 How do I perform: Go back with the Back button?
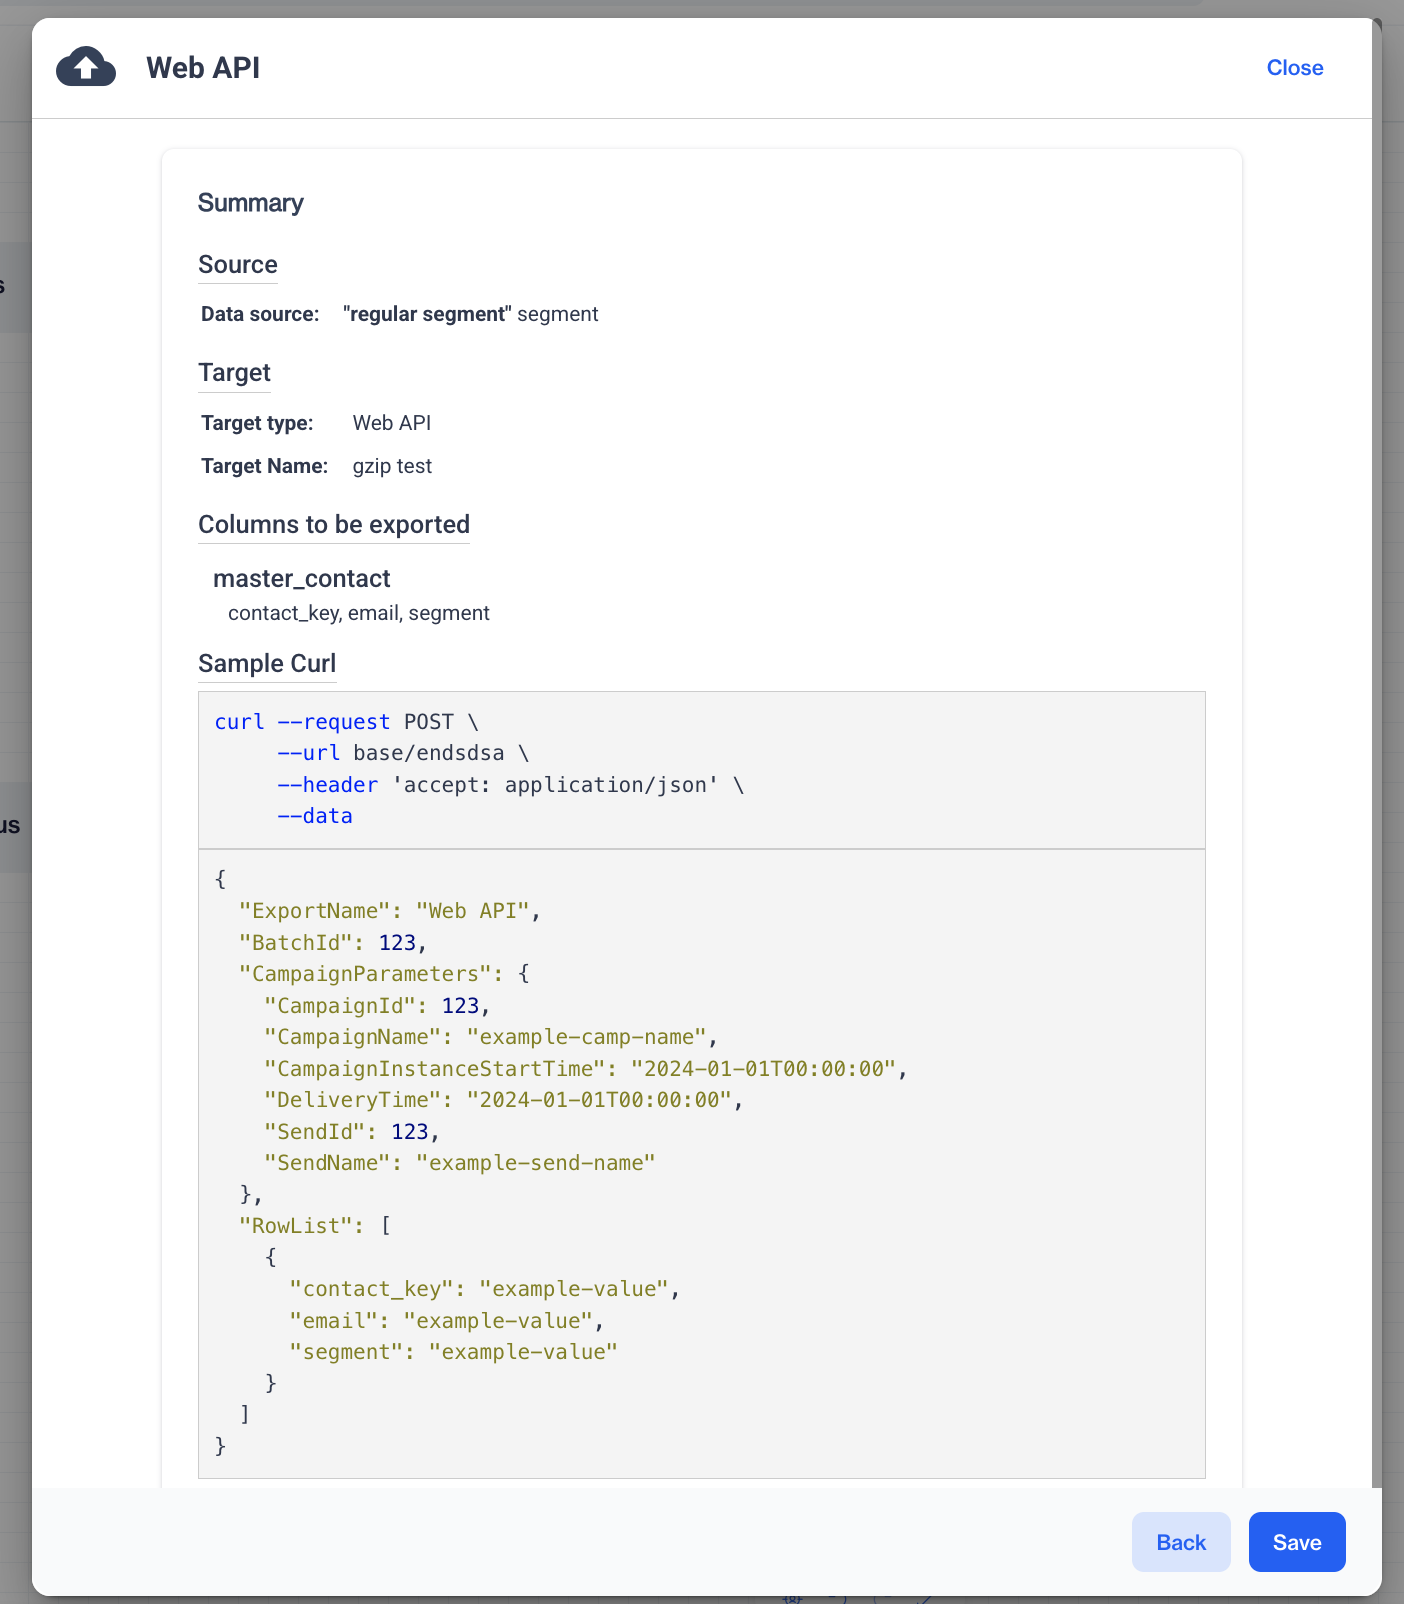coord(1180,1542)
